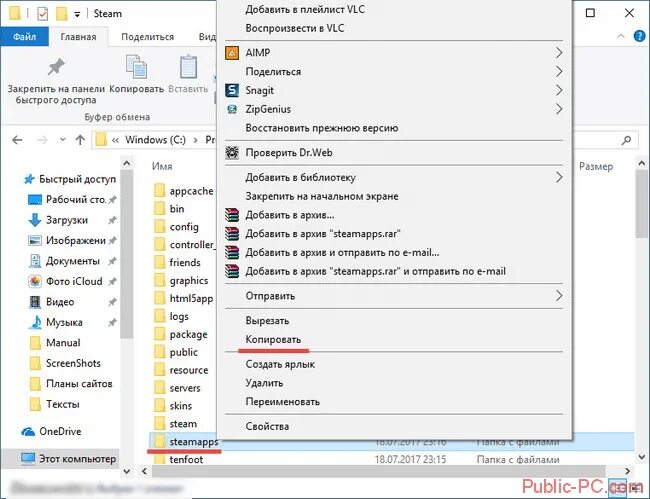The image size is (650, 499).
Task: Expand the Поделиться submenu arrow
Action: (x=559, y=71)
